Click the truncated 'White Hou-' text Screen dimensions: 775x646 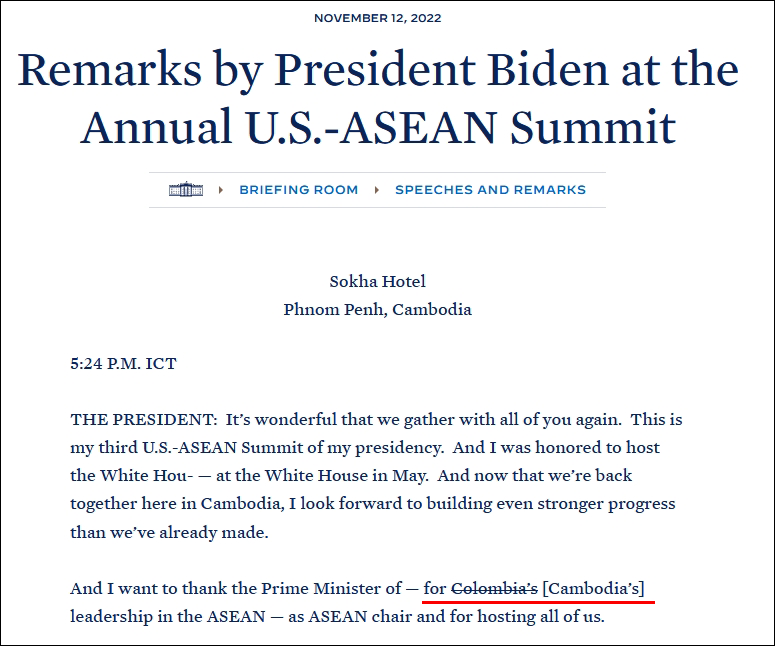click(x=146, y=475)
